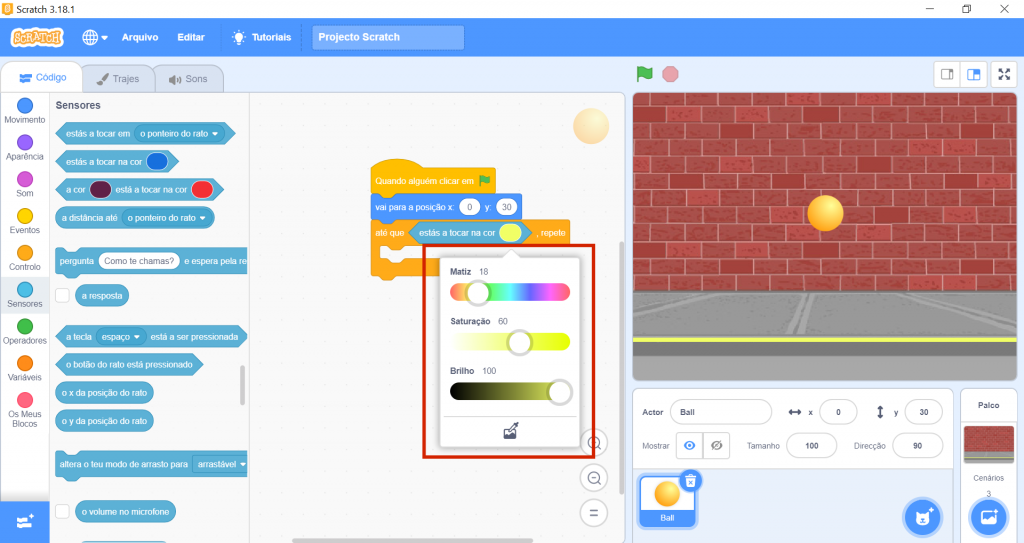This screenshot has height=543, width=1024.
Task: Click the Matiz hue slider handle
Action: click(478, 293)
